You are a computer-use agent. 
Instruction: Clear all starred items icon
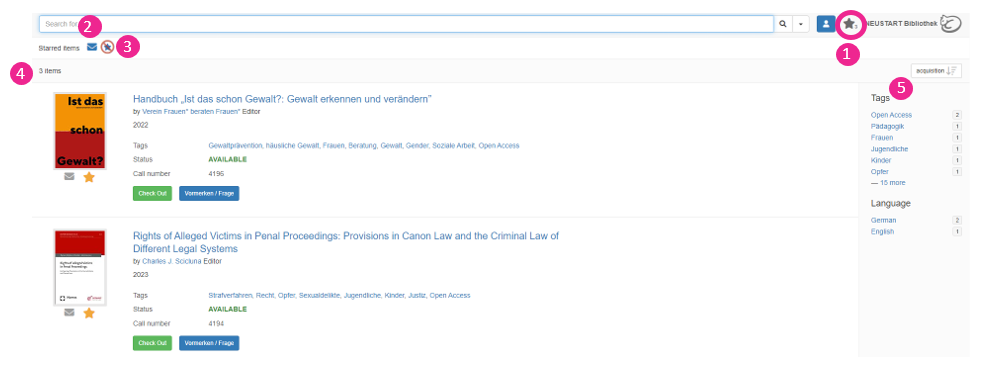(x=108, y=47)
